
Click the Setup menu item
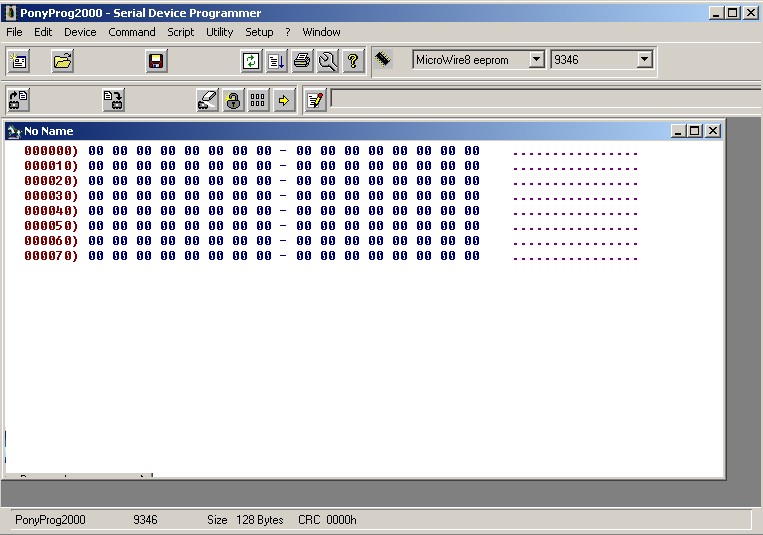pos(259,32)
